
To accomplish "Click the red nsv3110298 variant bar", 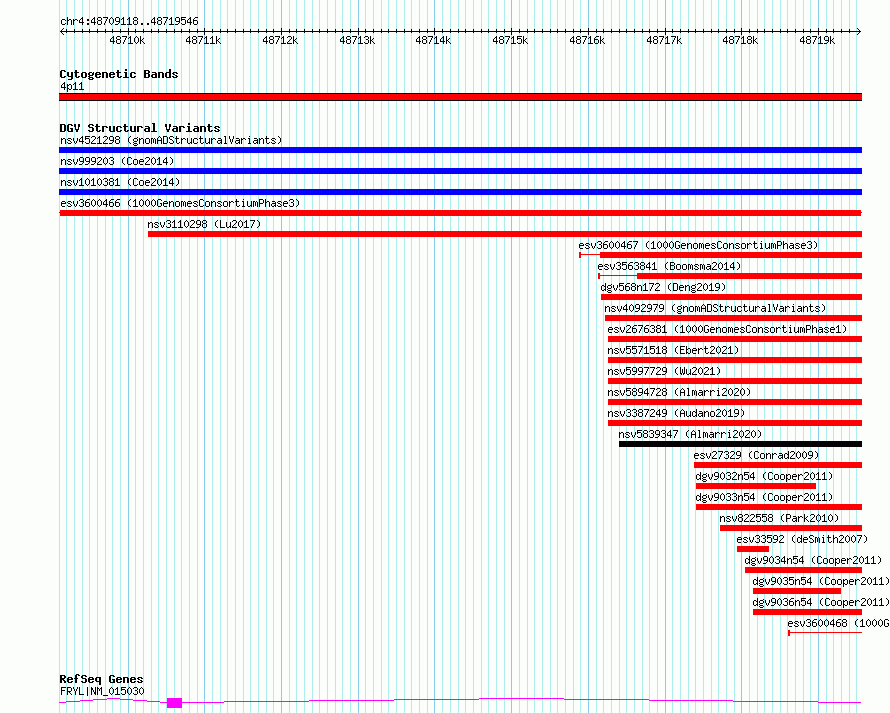I will tap(505, 234).
